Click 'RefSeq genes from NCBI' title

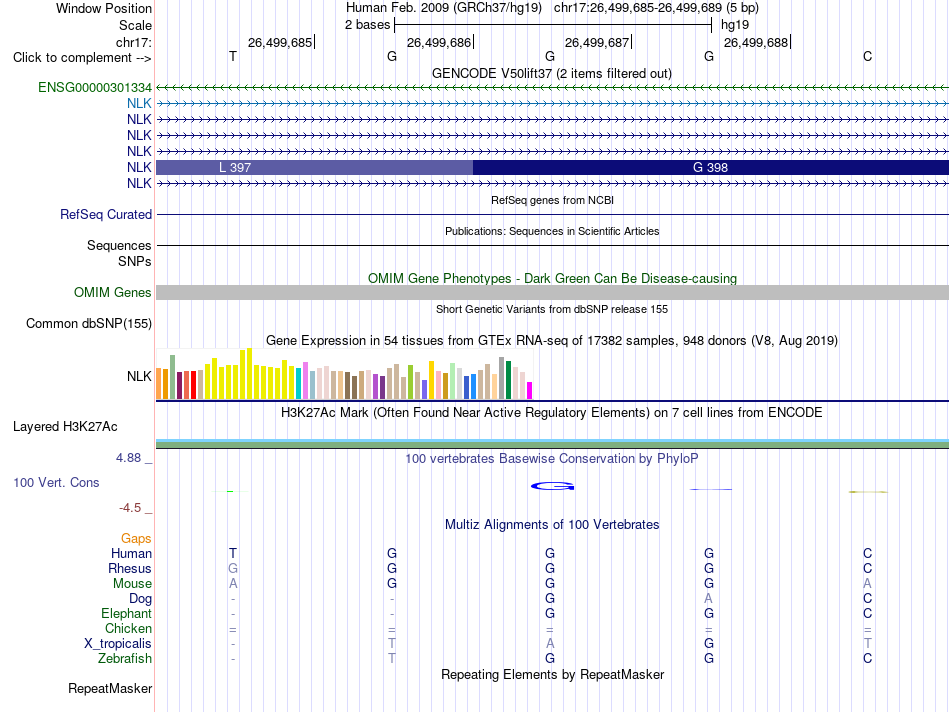coord(553,200)
